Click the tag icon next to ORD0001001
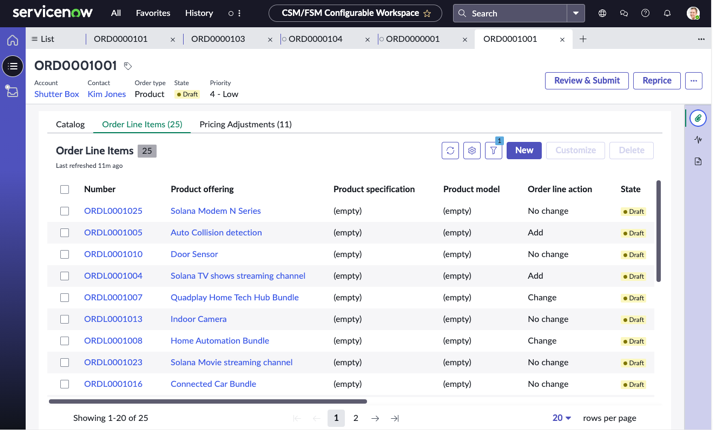The image size is (713, 430). pos(128,66)
